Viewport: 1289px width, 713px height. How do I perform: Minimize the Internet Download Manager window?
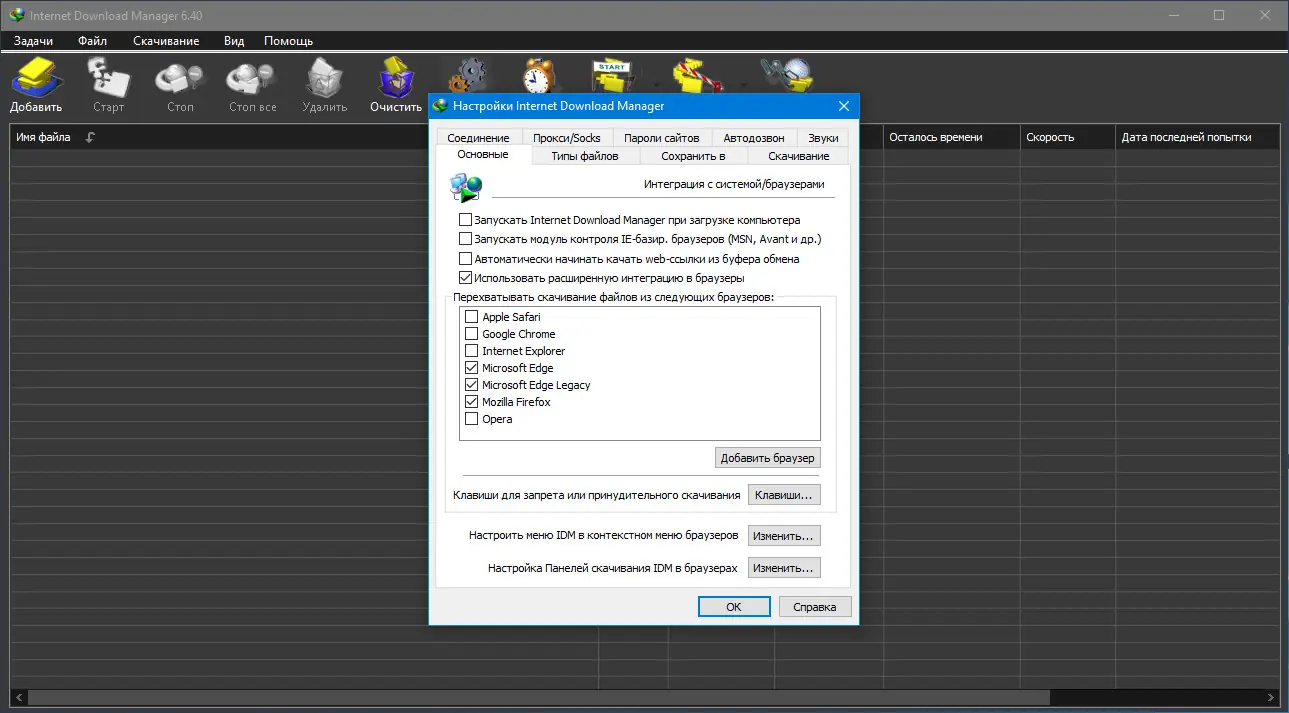1174,15
